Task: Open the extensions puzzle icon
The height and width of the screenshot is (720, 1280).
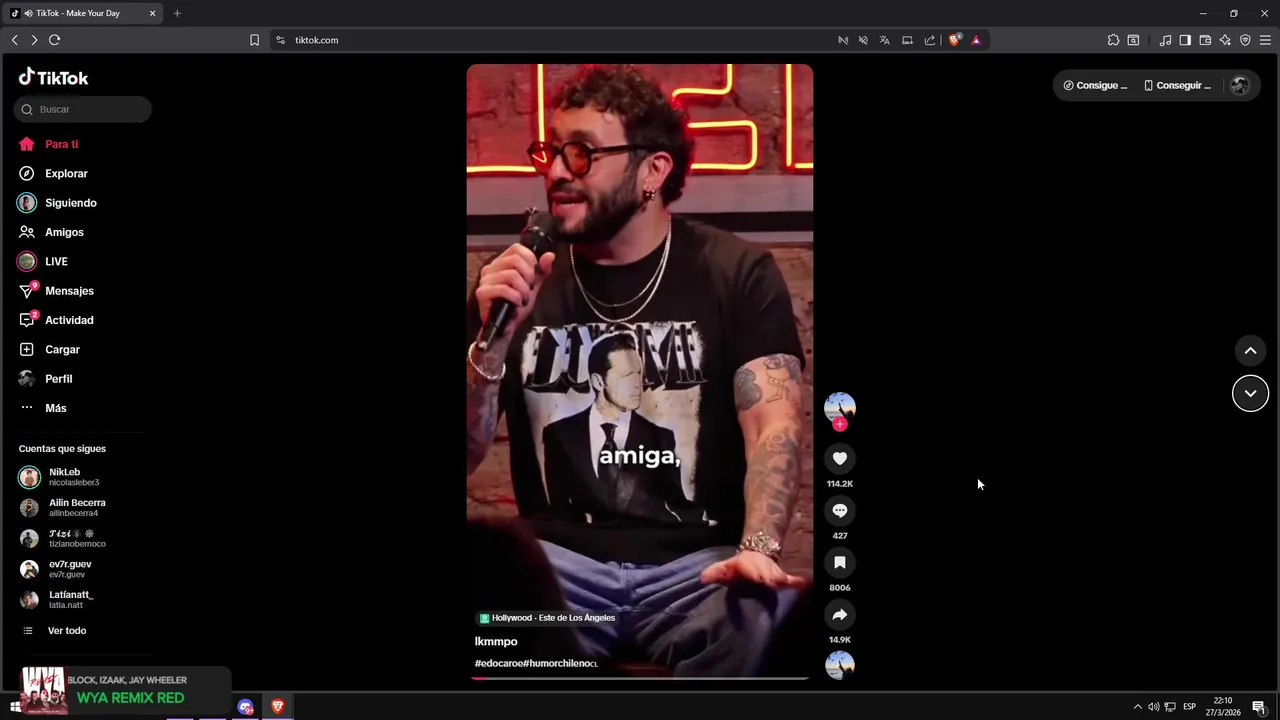Action: pos(1113,40)
